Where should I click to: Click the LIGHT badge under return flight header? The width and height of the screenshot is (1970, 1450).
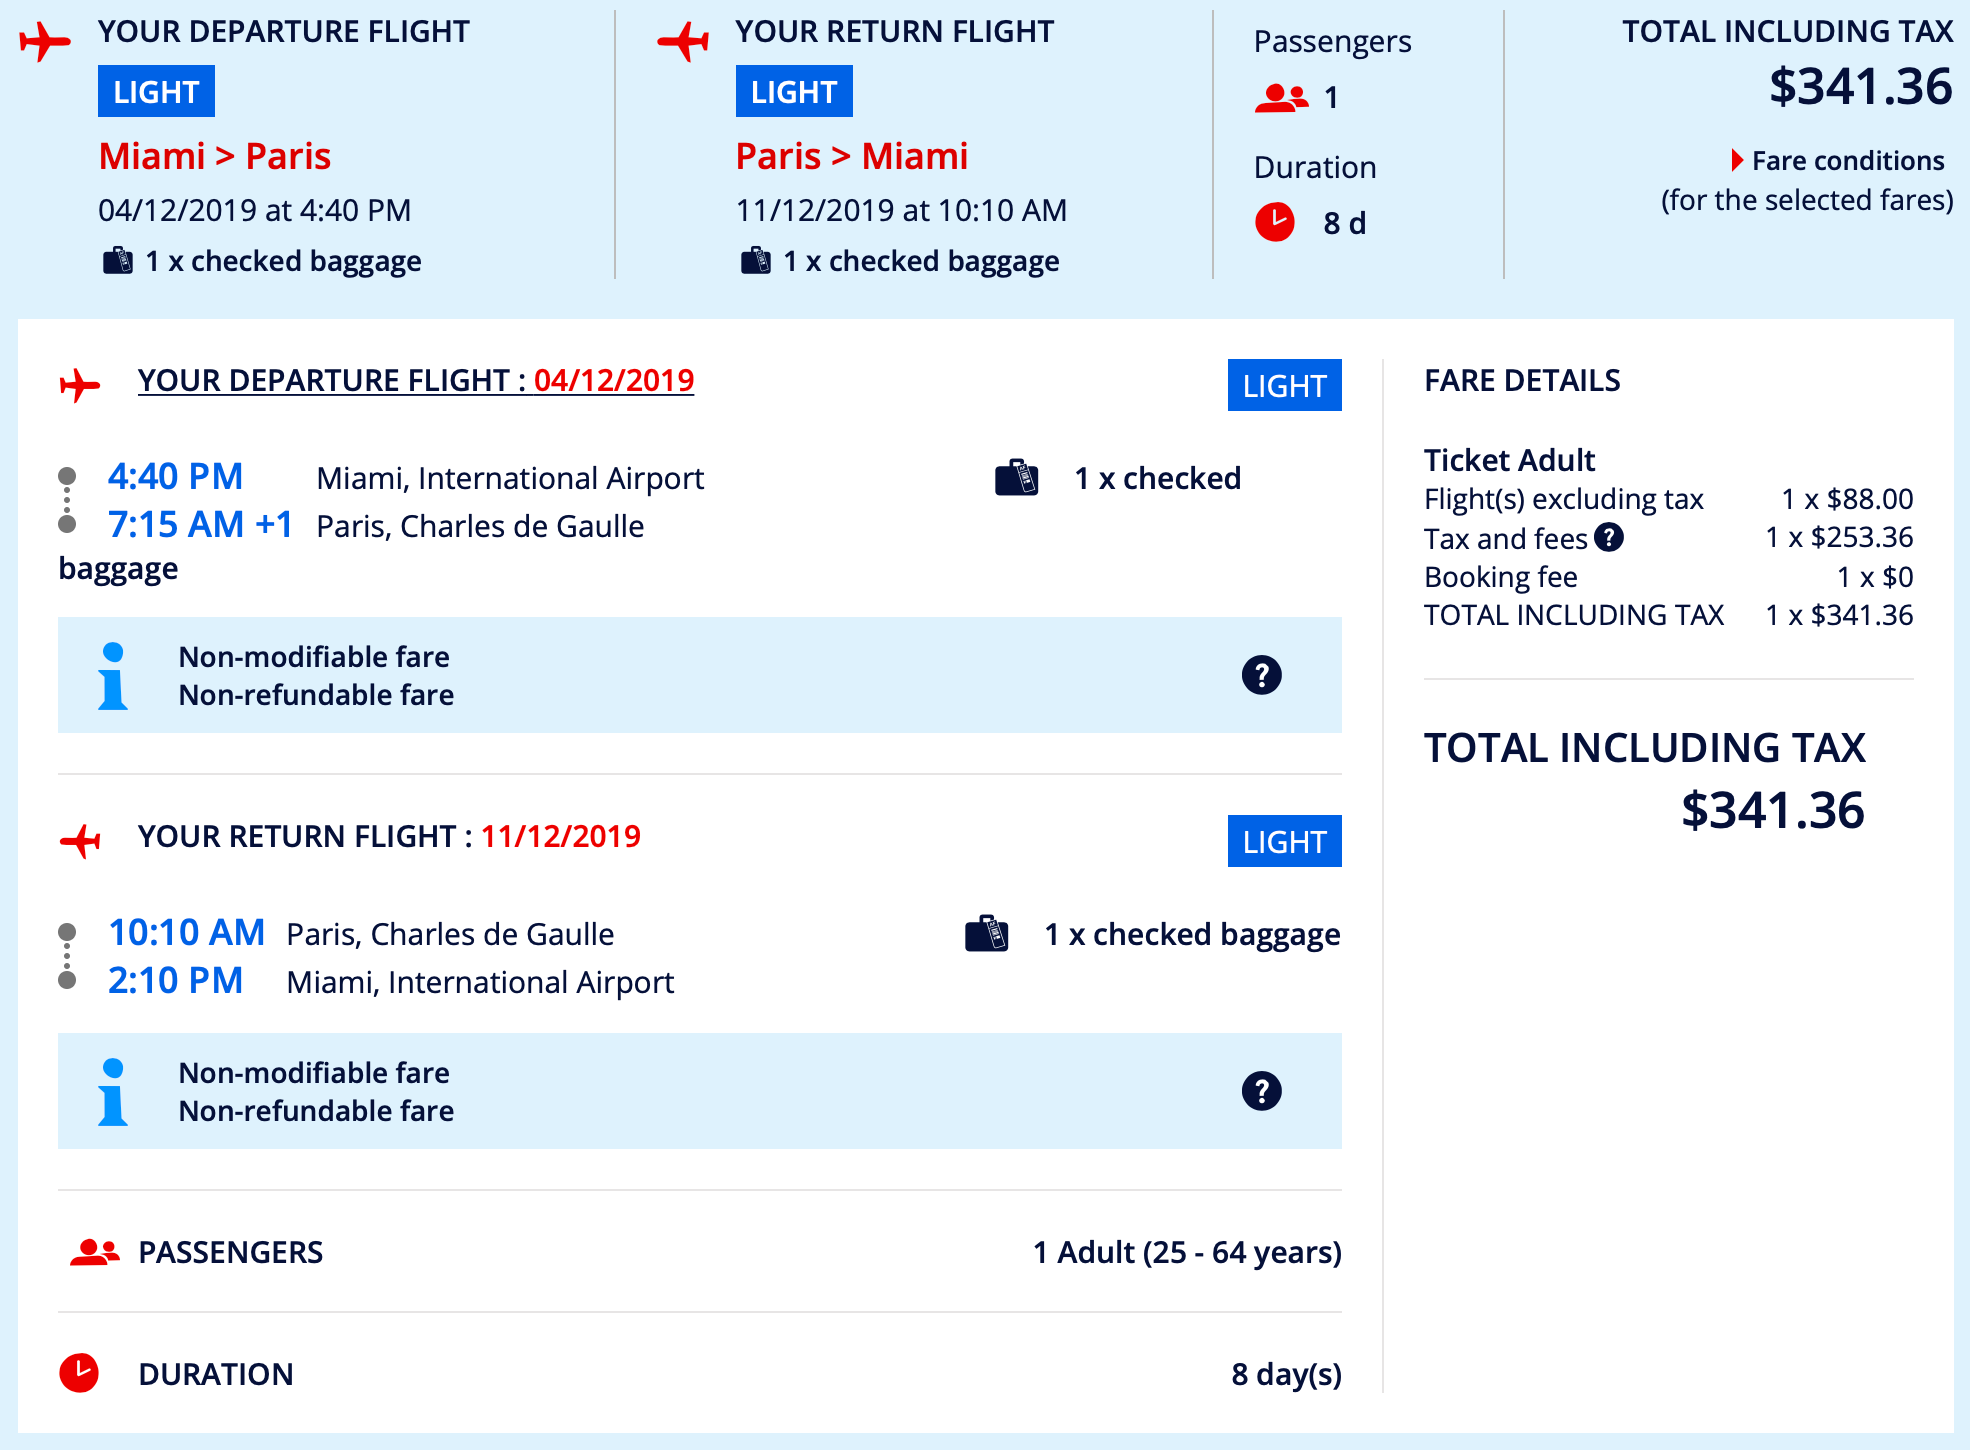[x=794, y=92]
